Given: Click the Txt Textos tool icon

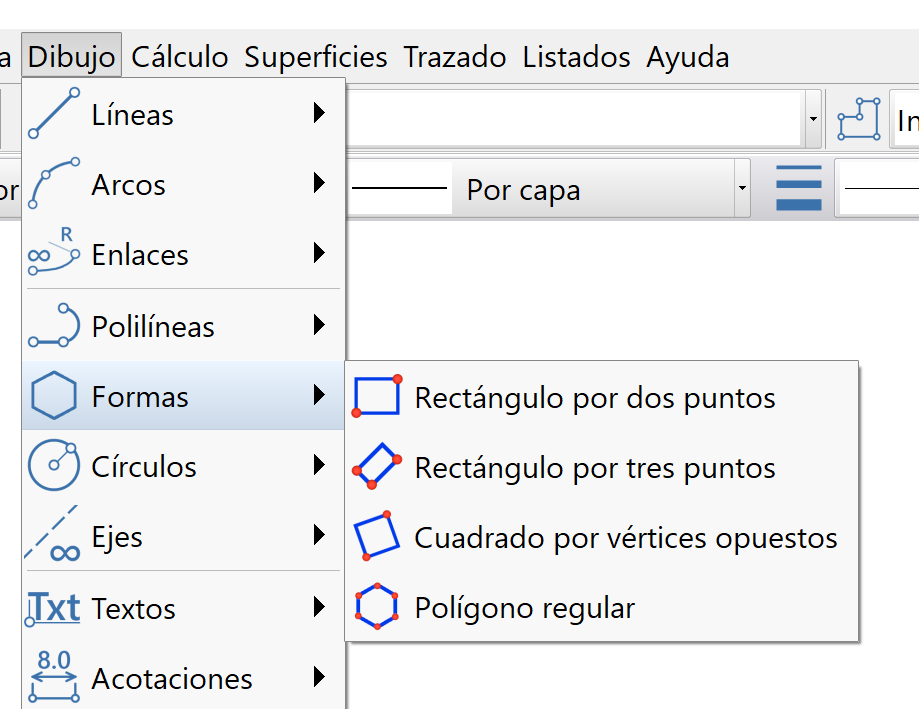Looking at the screenshot, I should [52, 608].
